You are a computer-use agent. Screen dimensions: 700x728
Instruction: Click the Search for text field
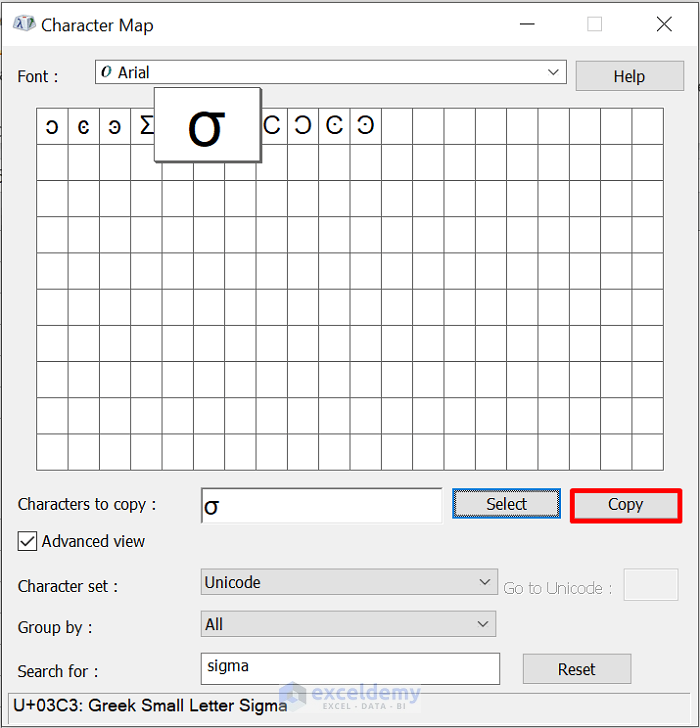(x=350, y=667)
